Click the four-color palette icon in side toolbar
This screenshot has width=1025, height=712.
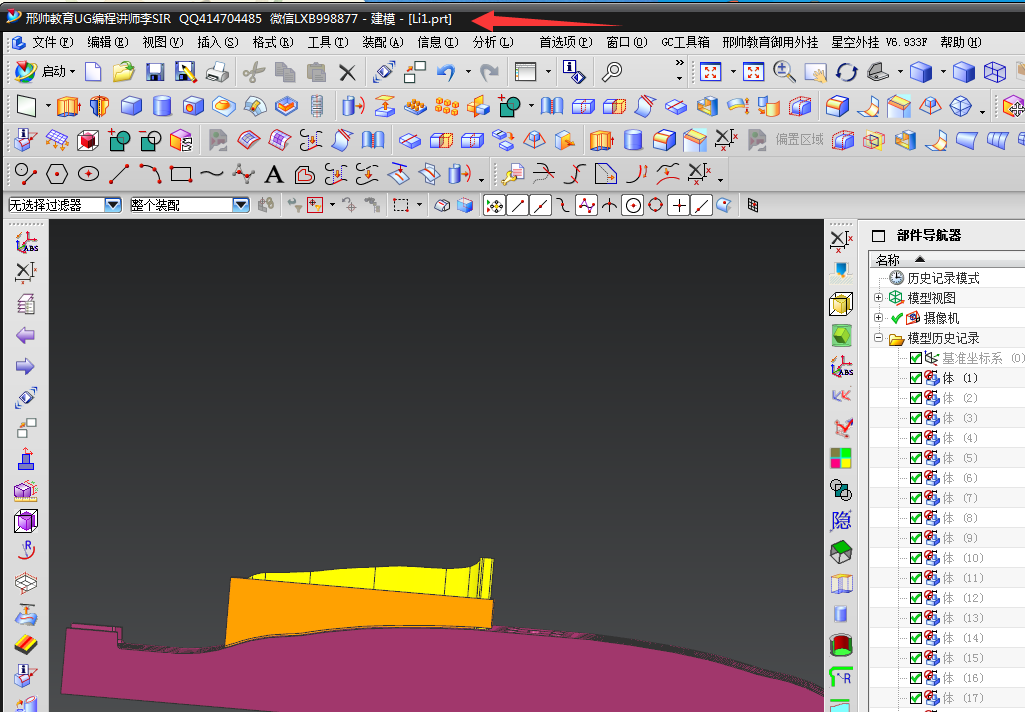pos(841,458)
